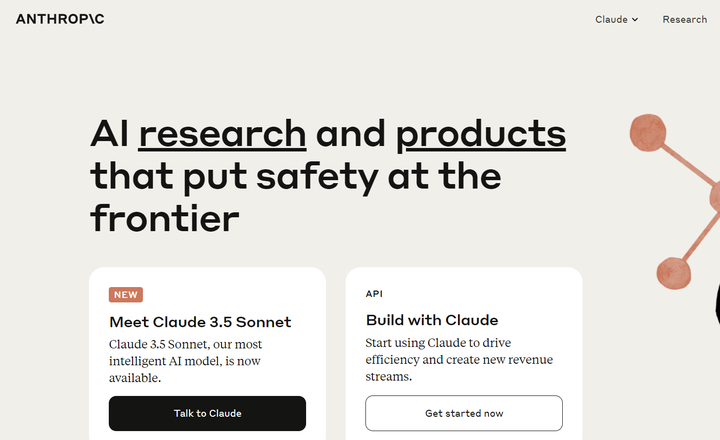Click the Talk to Claude button
Image resolution: width=720 pixels, height=440 pixels.
[207, 413]
